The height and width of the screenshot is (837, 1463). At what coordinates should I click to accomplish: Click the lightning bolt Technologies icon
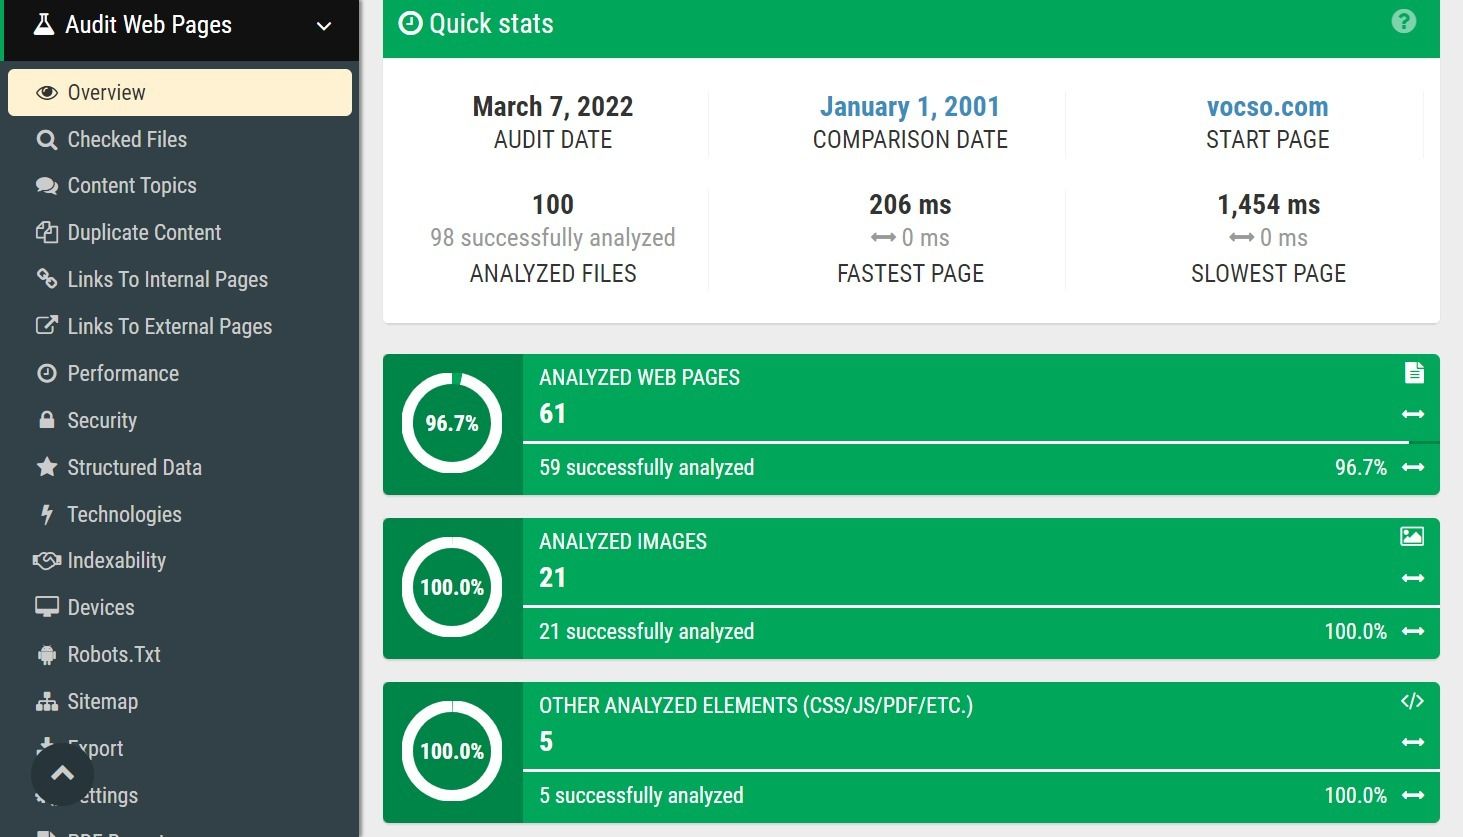point(46,514)
